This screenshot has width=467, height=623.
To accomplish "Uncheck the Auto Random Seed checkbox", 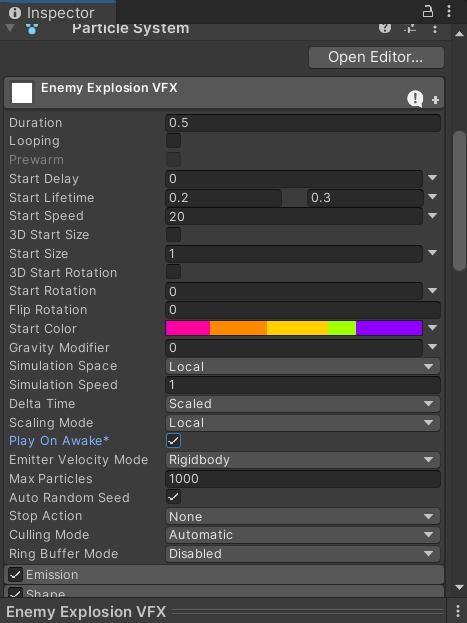I will [x=173, y=497].
